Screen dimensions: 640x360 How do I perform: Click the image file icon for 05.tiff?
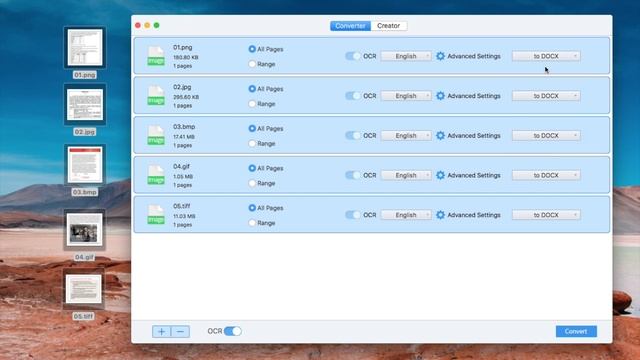click(156, 214)
